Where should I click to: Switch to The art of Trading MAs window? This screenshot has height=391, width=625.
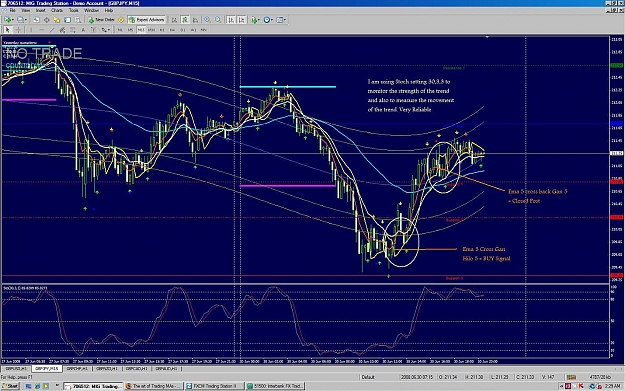pyautogui.click(x=153, y=386)
